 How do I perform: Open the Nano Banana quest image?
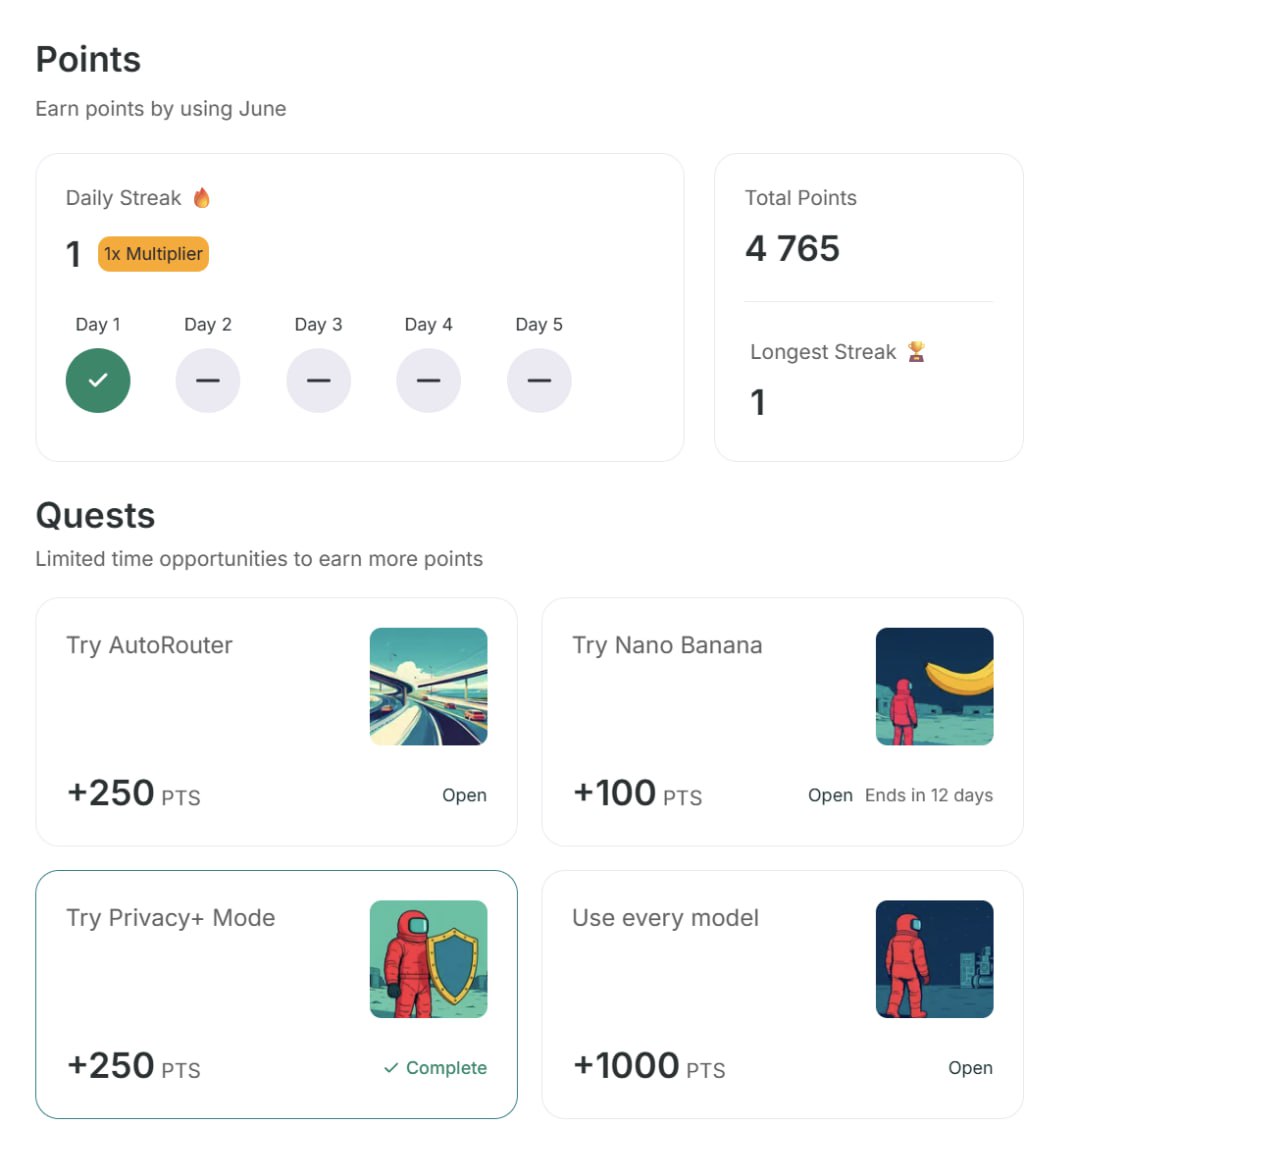[935, 687]
